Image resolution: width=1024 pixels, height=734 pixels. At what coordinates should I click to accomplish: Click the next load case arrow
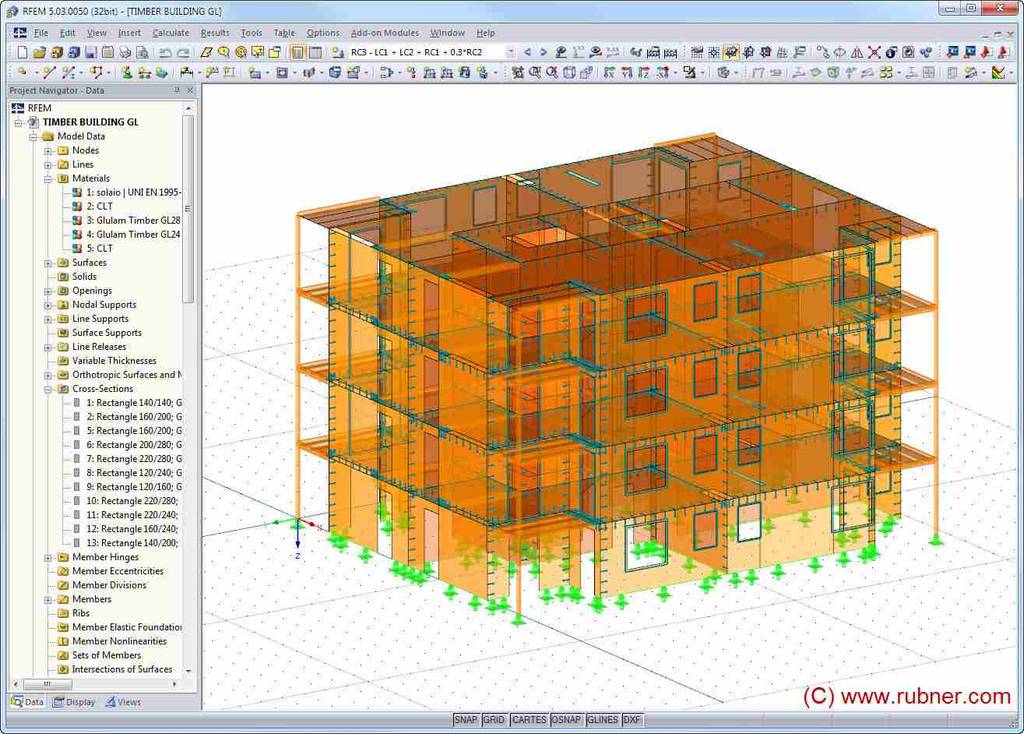[x=543, y=52]
